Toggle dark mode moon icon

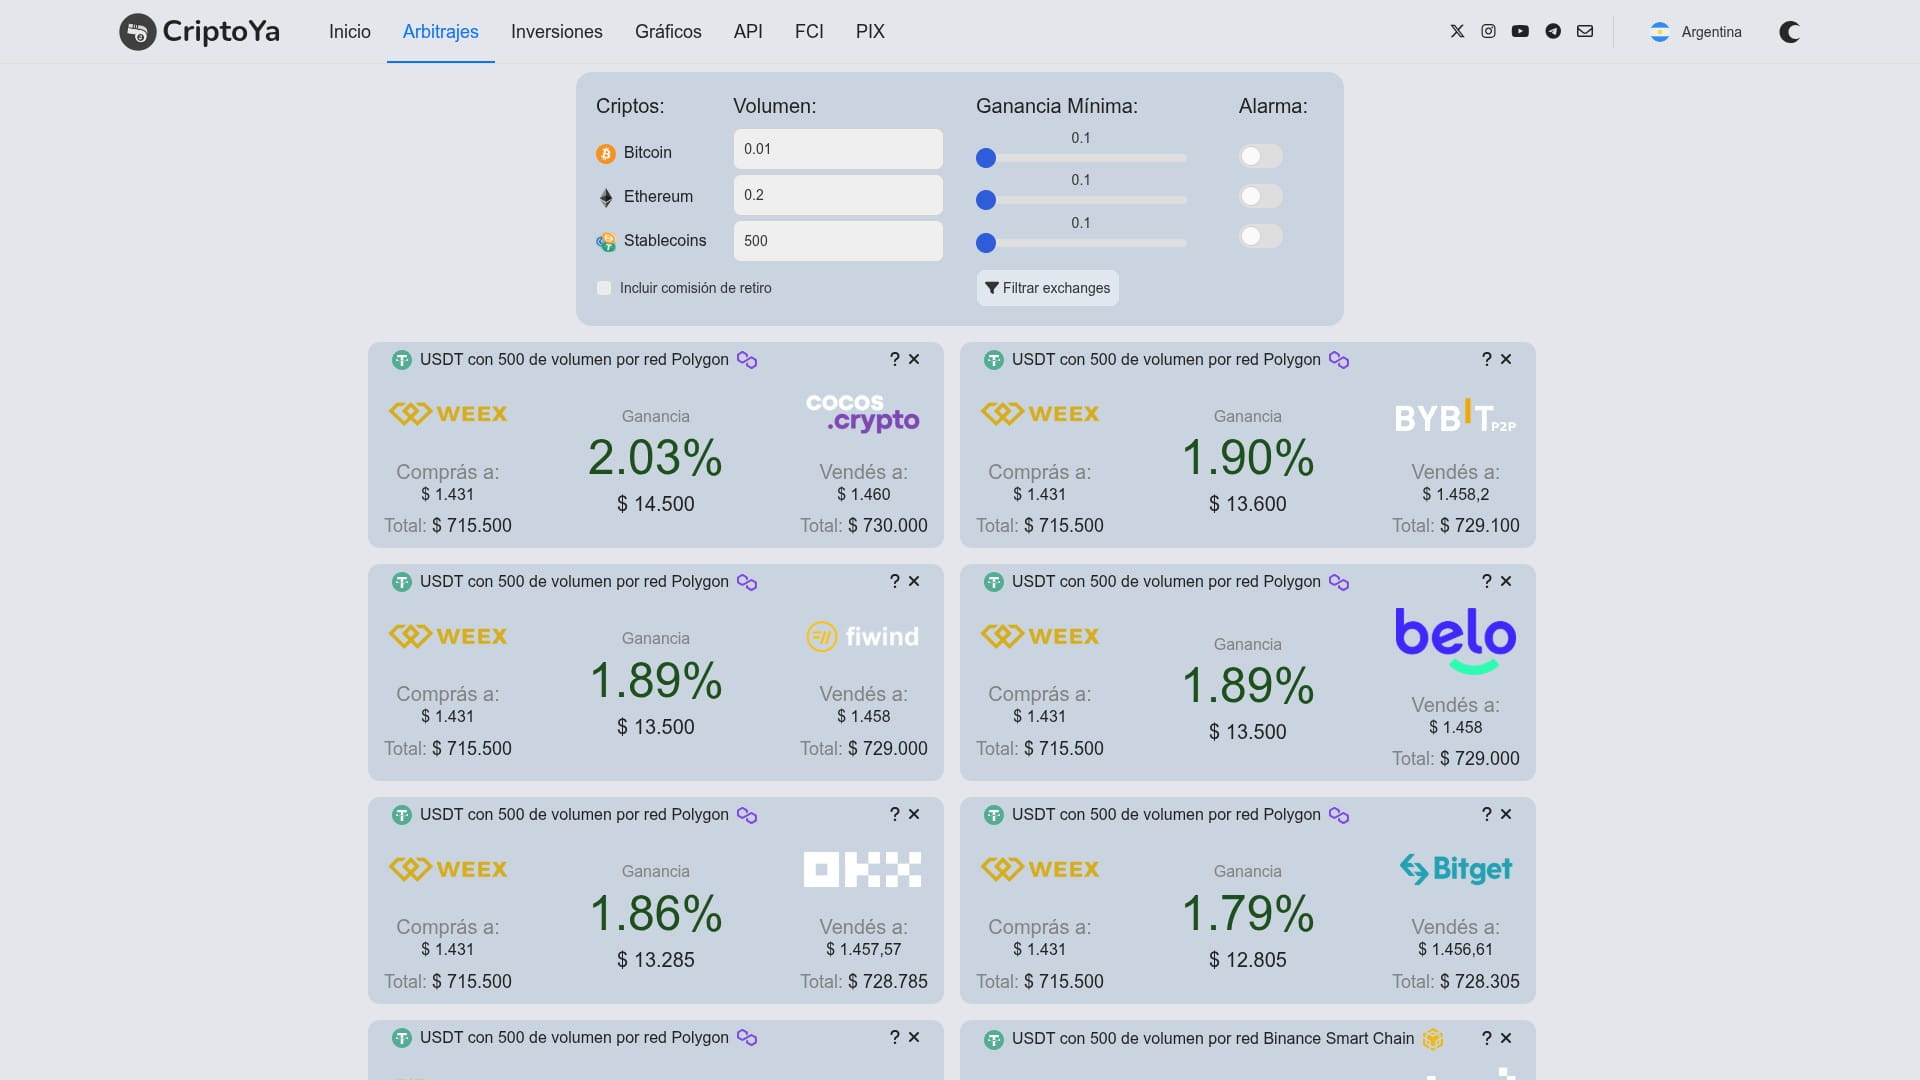[x=1789, y=32]
